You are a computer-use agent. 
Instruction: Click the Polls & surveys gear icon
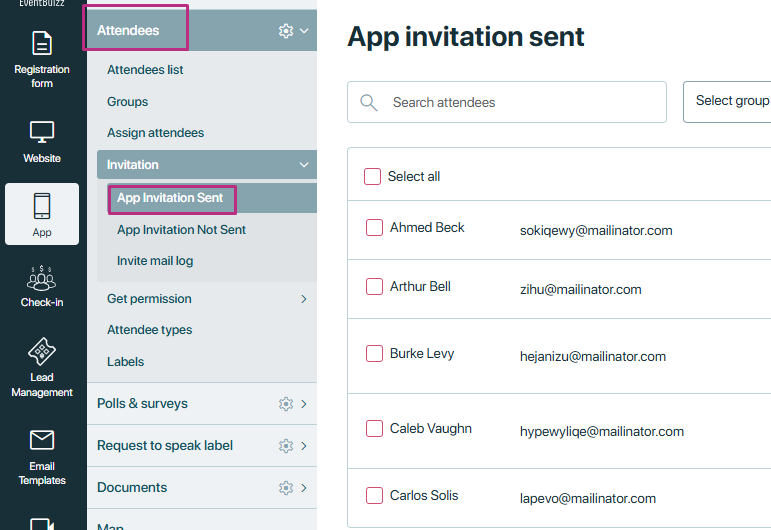[x=286, y=404]
